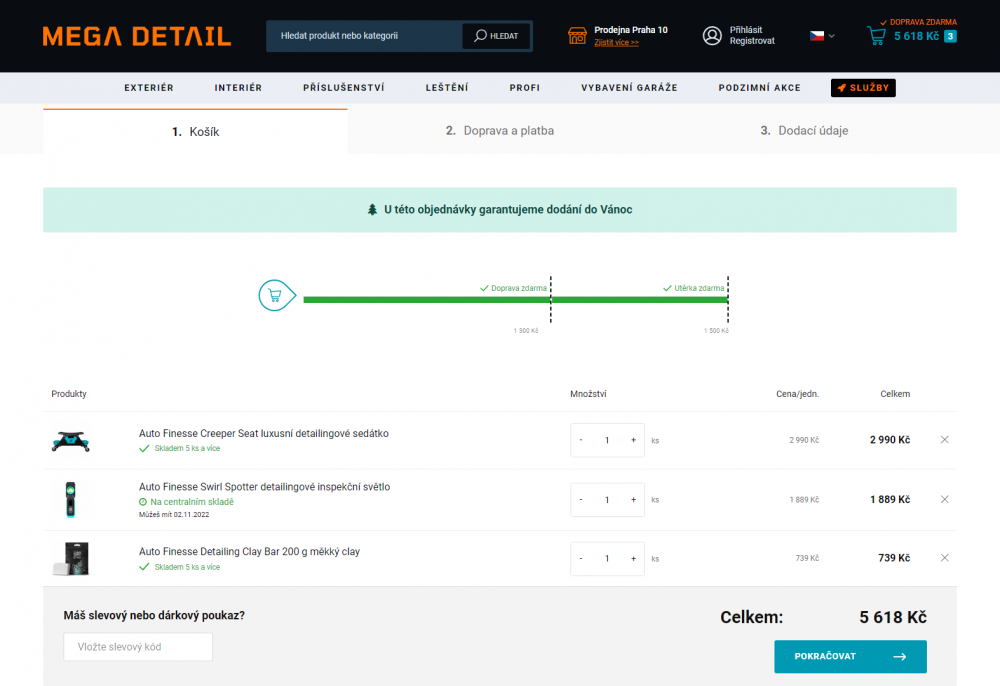
Task: Click Creeper Seat quantity field
Action: [607, 440]
